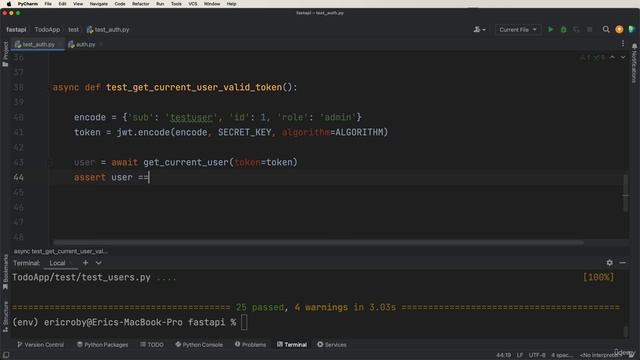
Task: Open the inspections widget showing warning counts
Action: point(592,58)
